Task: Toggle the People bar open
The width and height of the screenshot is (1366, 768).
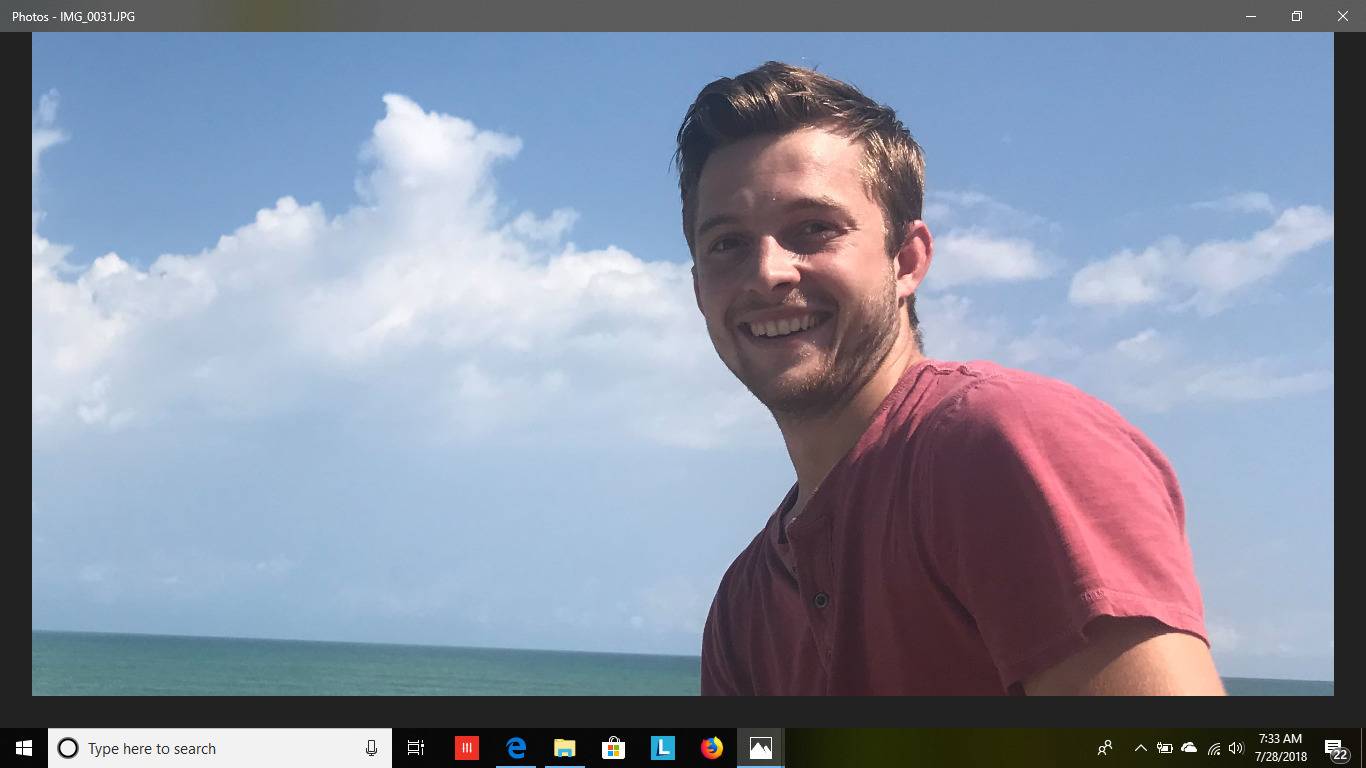Action: [1104, 747]
